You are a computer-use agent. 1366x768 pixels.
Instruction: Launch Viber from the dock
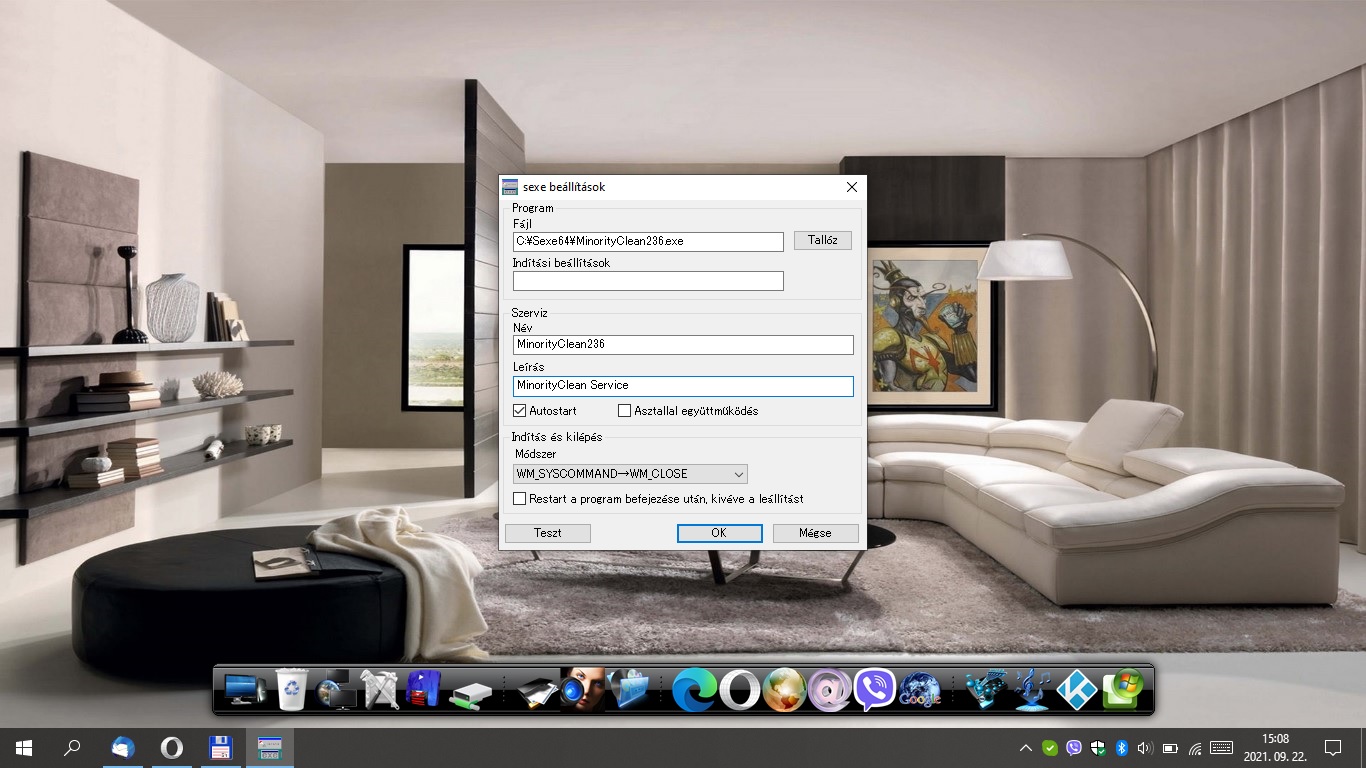click(x=875, y=690)
